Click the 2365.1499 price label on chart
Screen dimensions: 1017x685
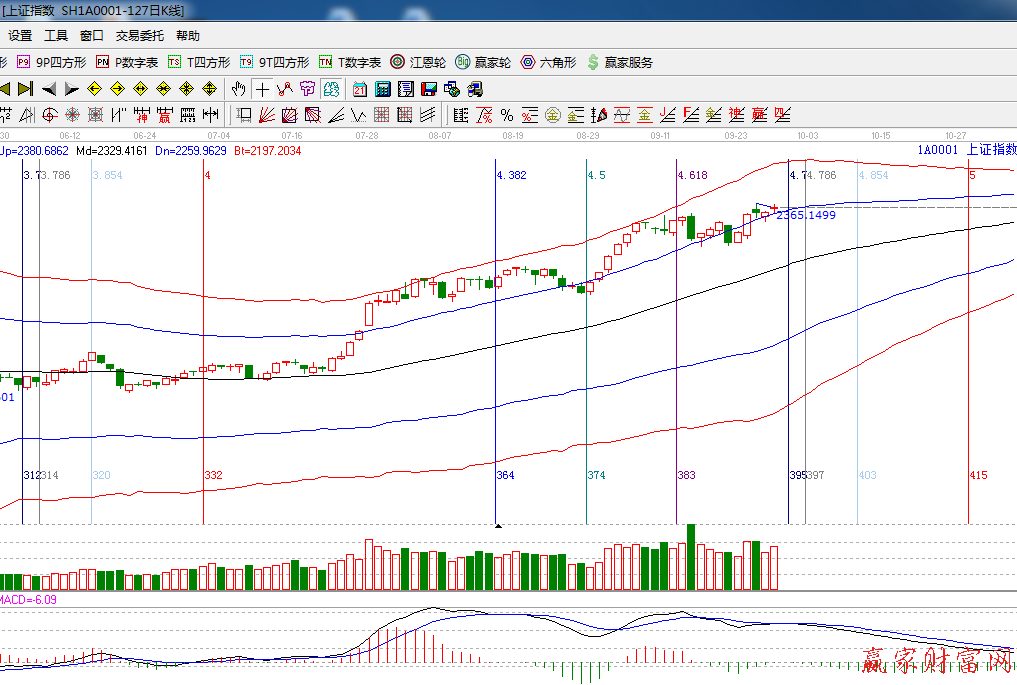pos(805,215)
